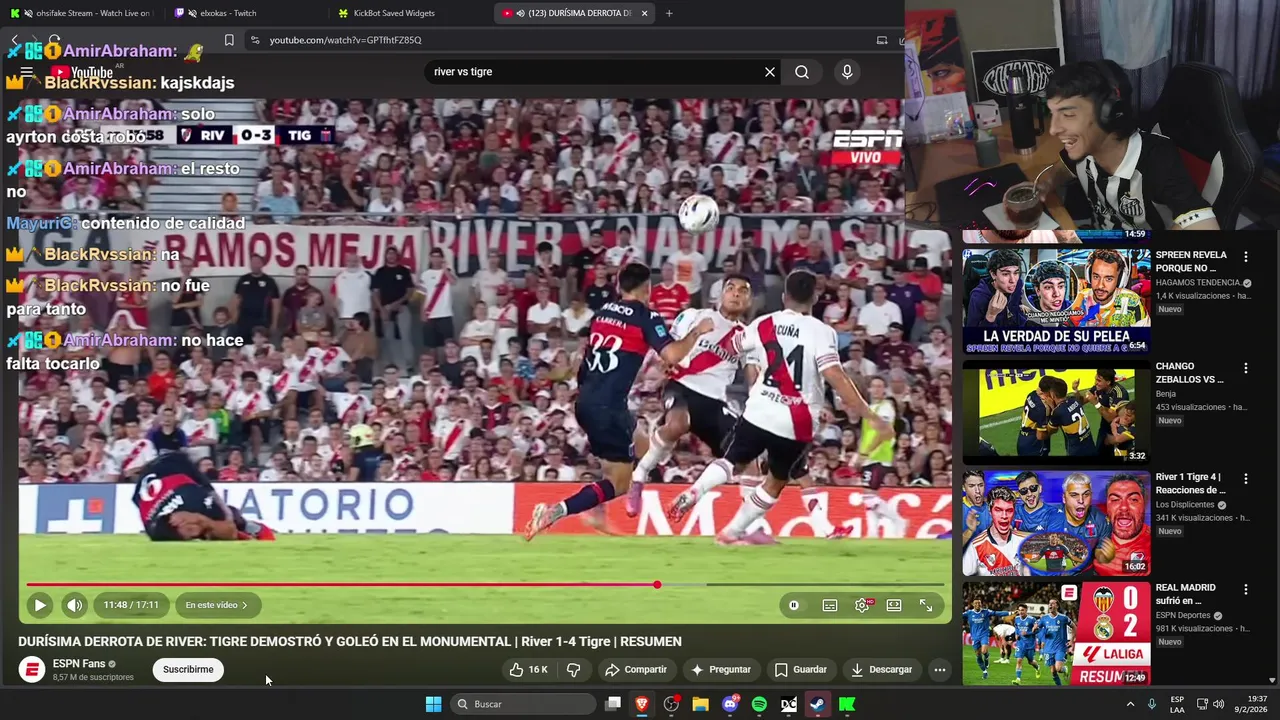1280x720 pixels.
Task: Click the 'HAGAMOS TENDENCIA' channel name
Action: click(1198, 283)
